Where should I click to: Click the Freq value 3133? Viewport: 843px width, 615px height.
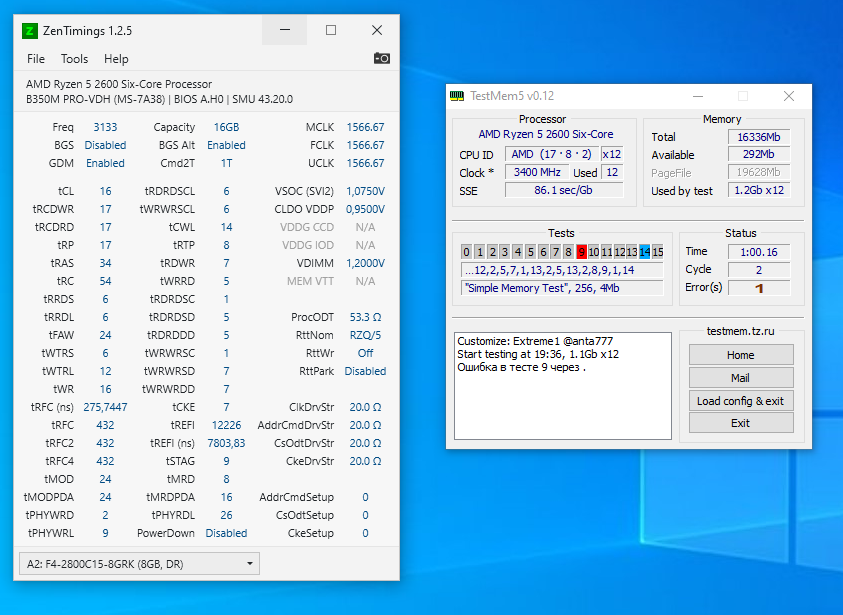click(x=105, y=127)
